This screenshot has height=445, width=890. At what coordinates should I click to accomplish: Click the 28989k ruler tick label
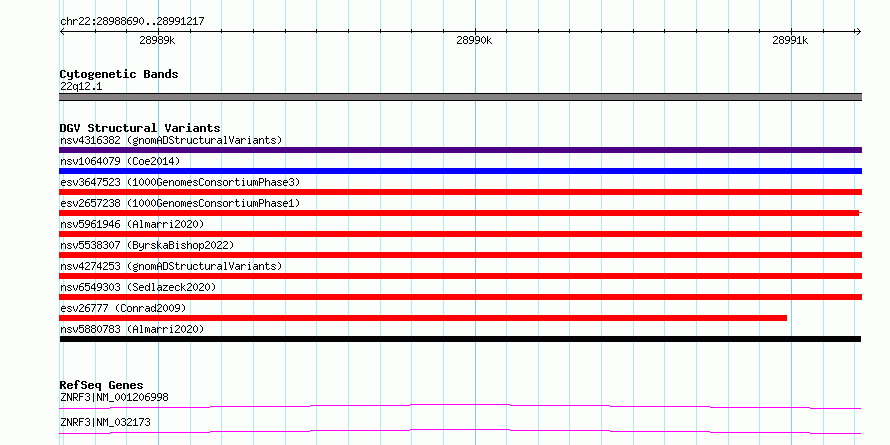(157, 40)
